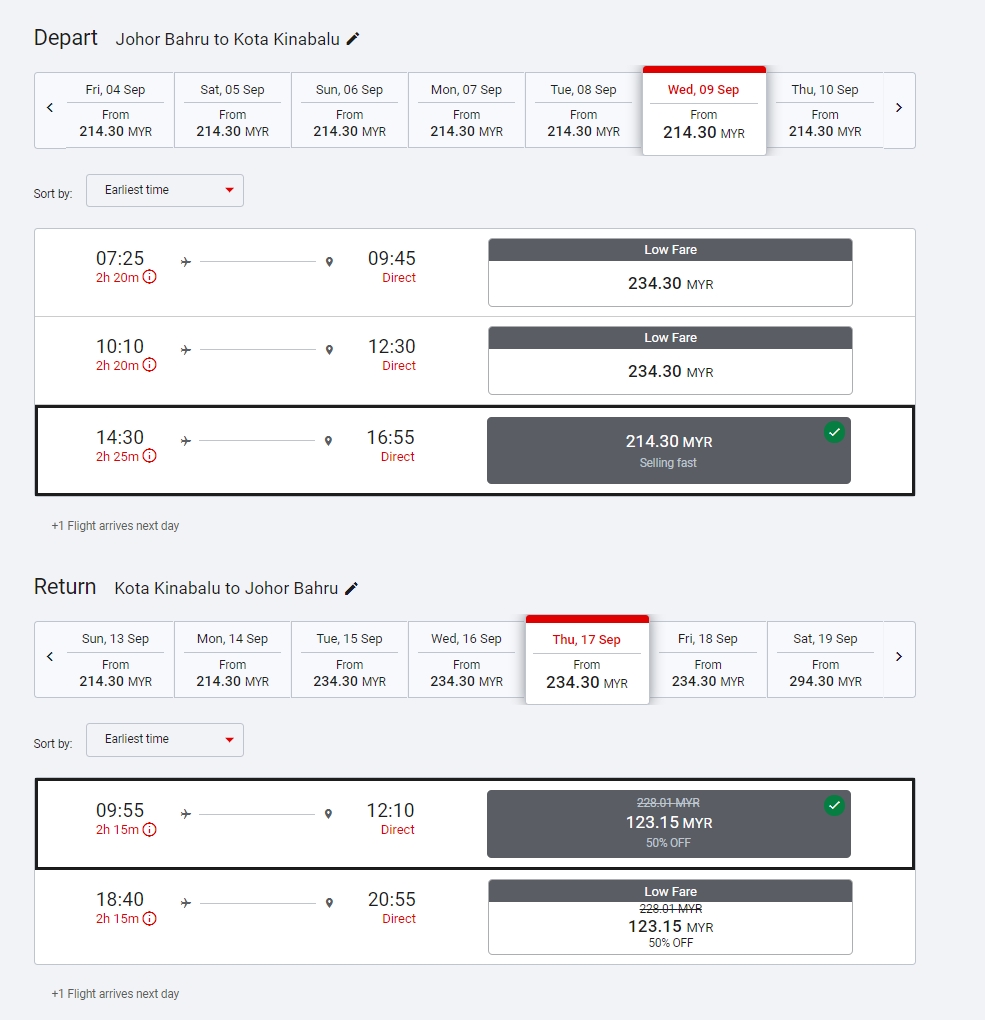Toggle the selected 09:55 return 123.15 MYR fare

point(668,823)
